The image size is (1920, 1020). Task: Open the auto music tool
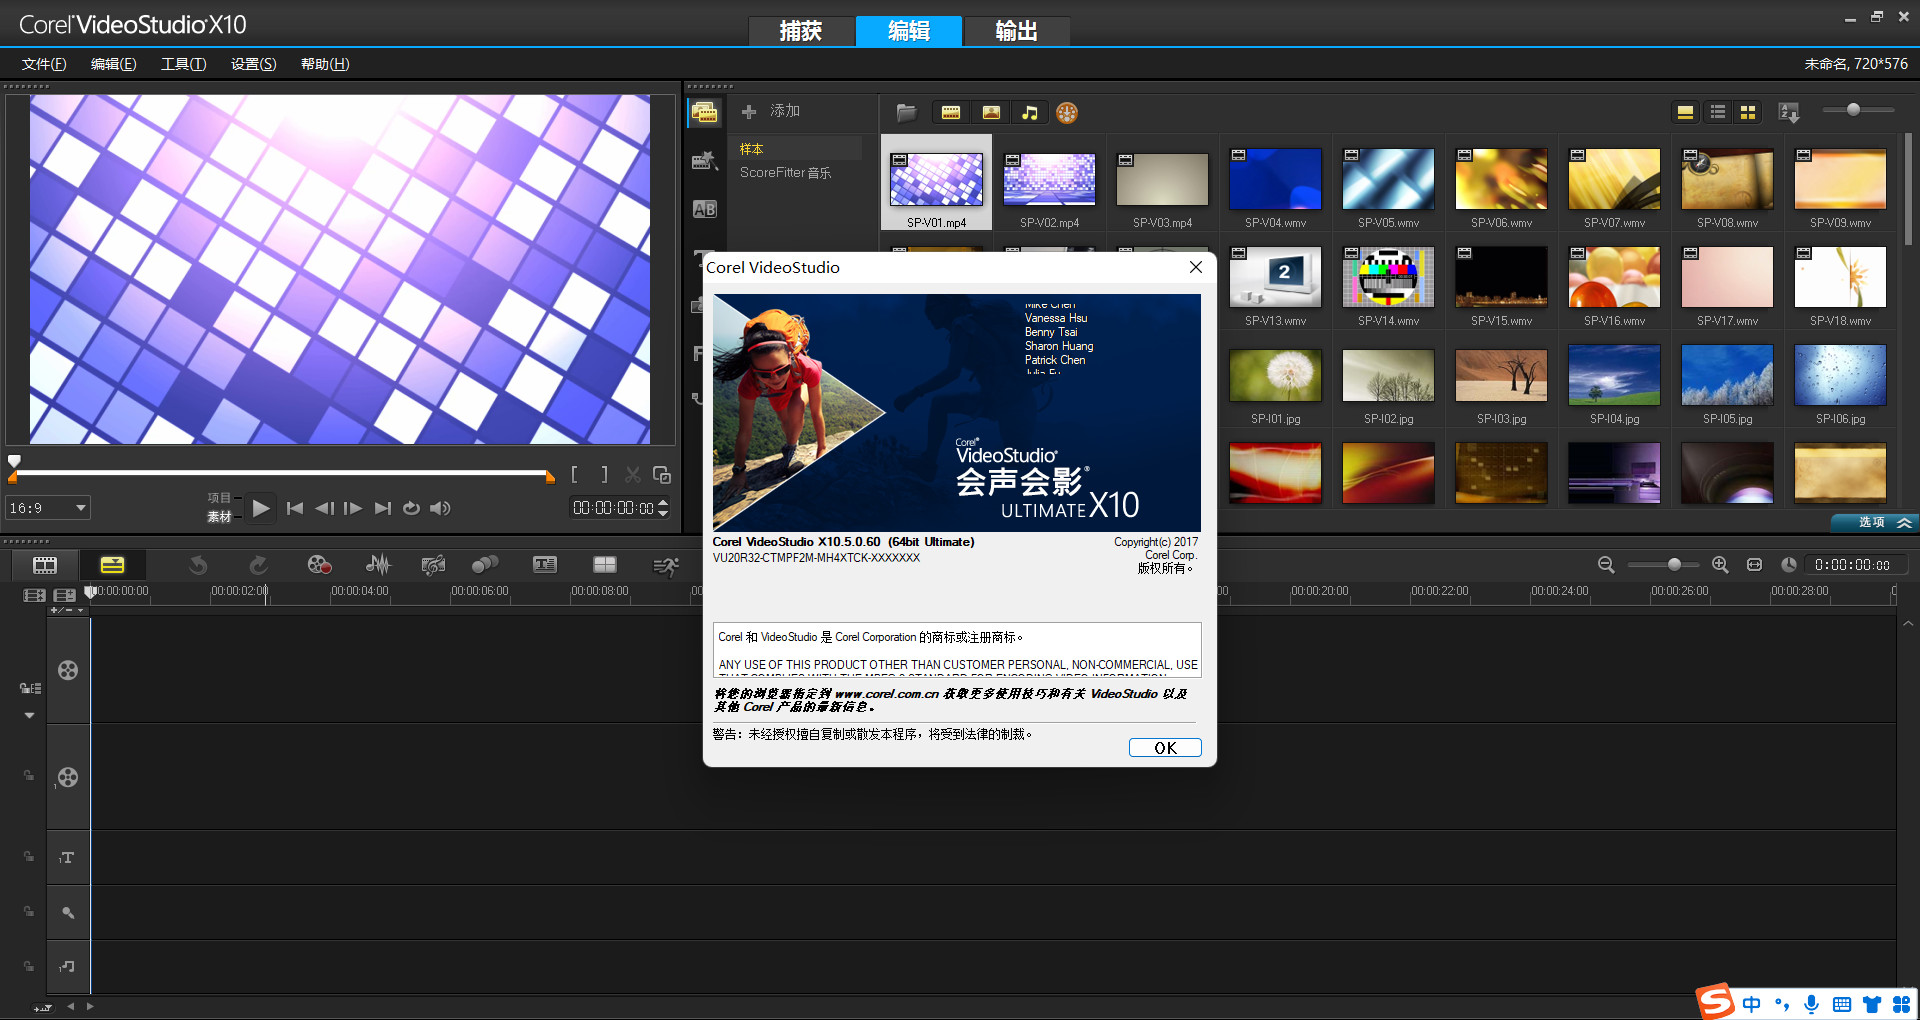433,565
